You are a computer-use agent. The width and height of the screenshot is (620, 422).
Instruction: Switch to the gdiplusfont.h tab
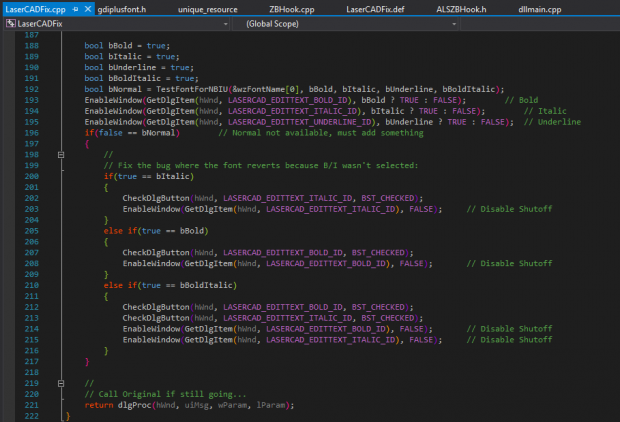(122, 9)
